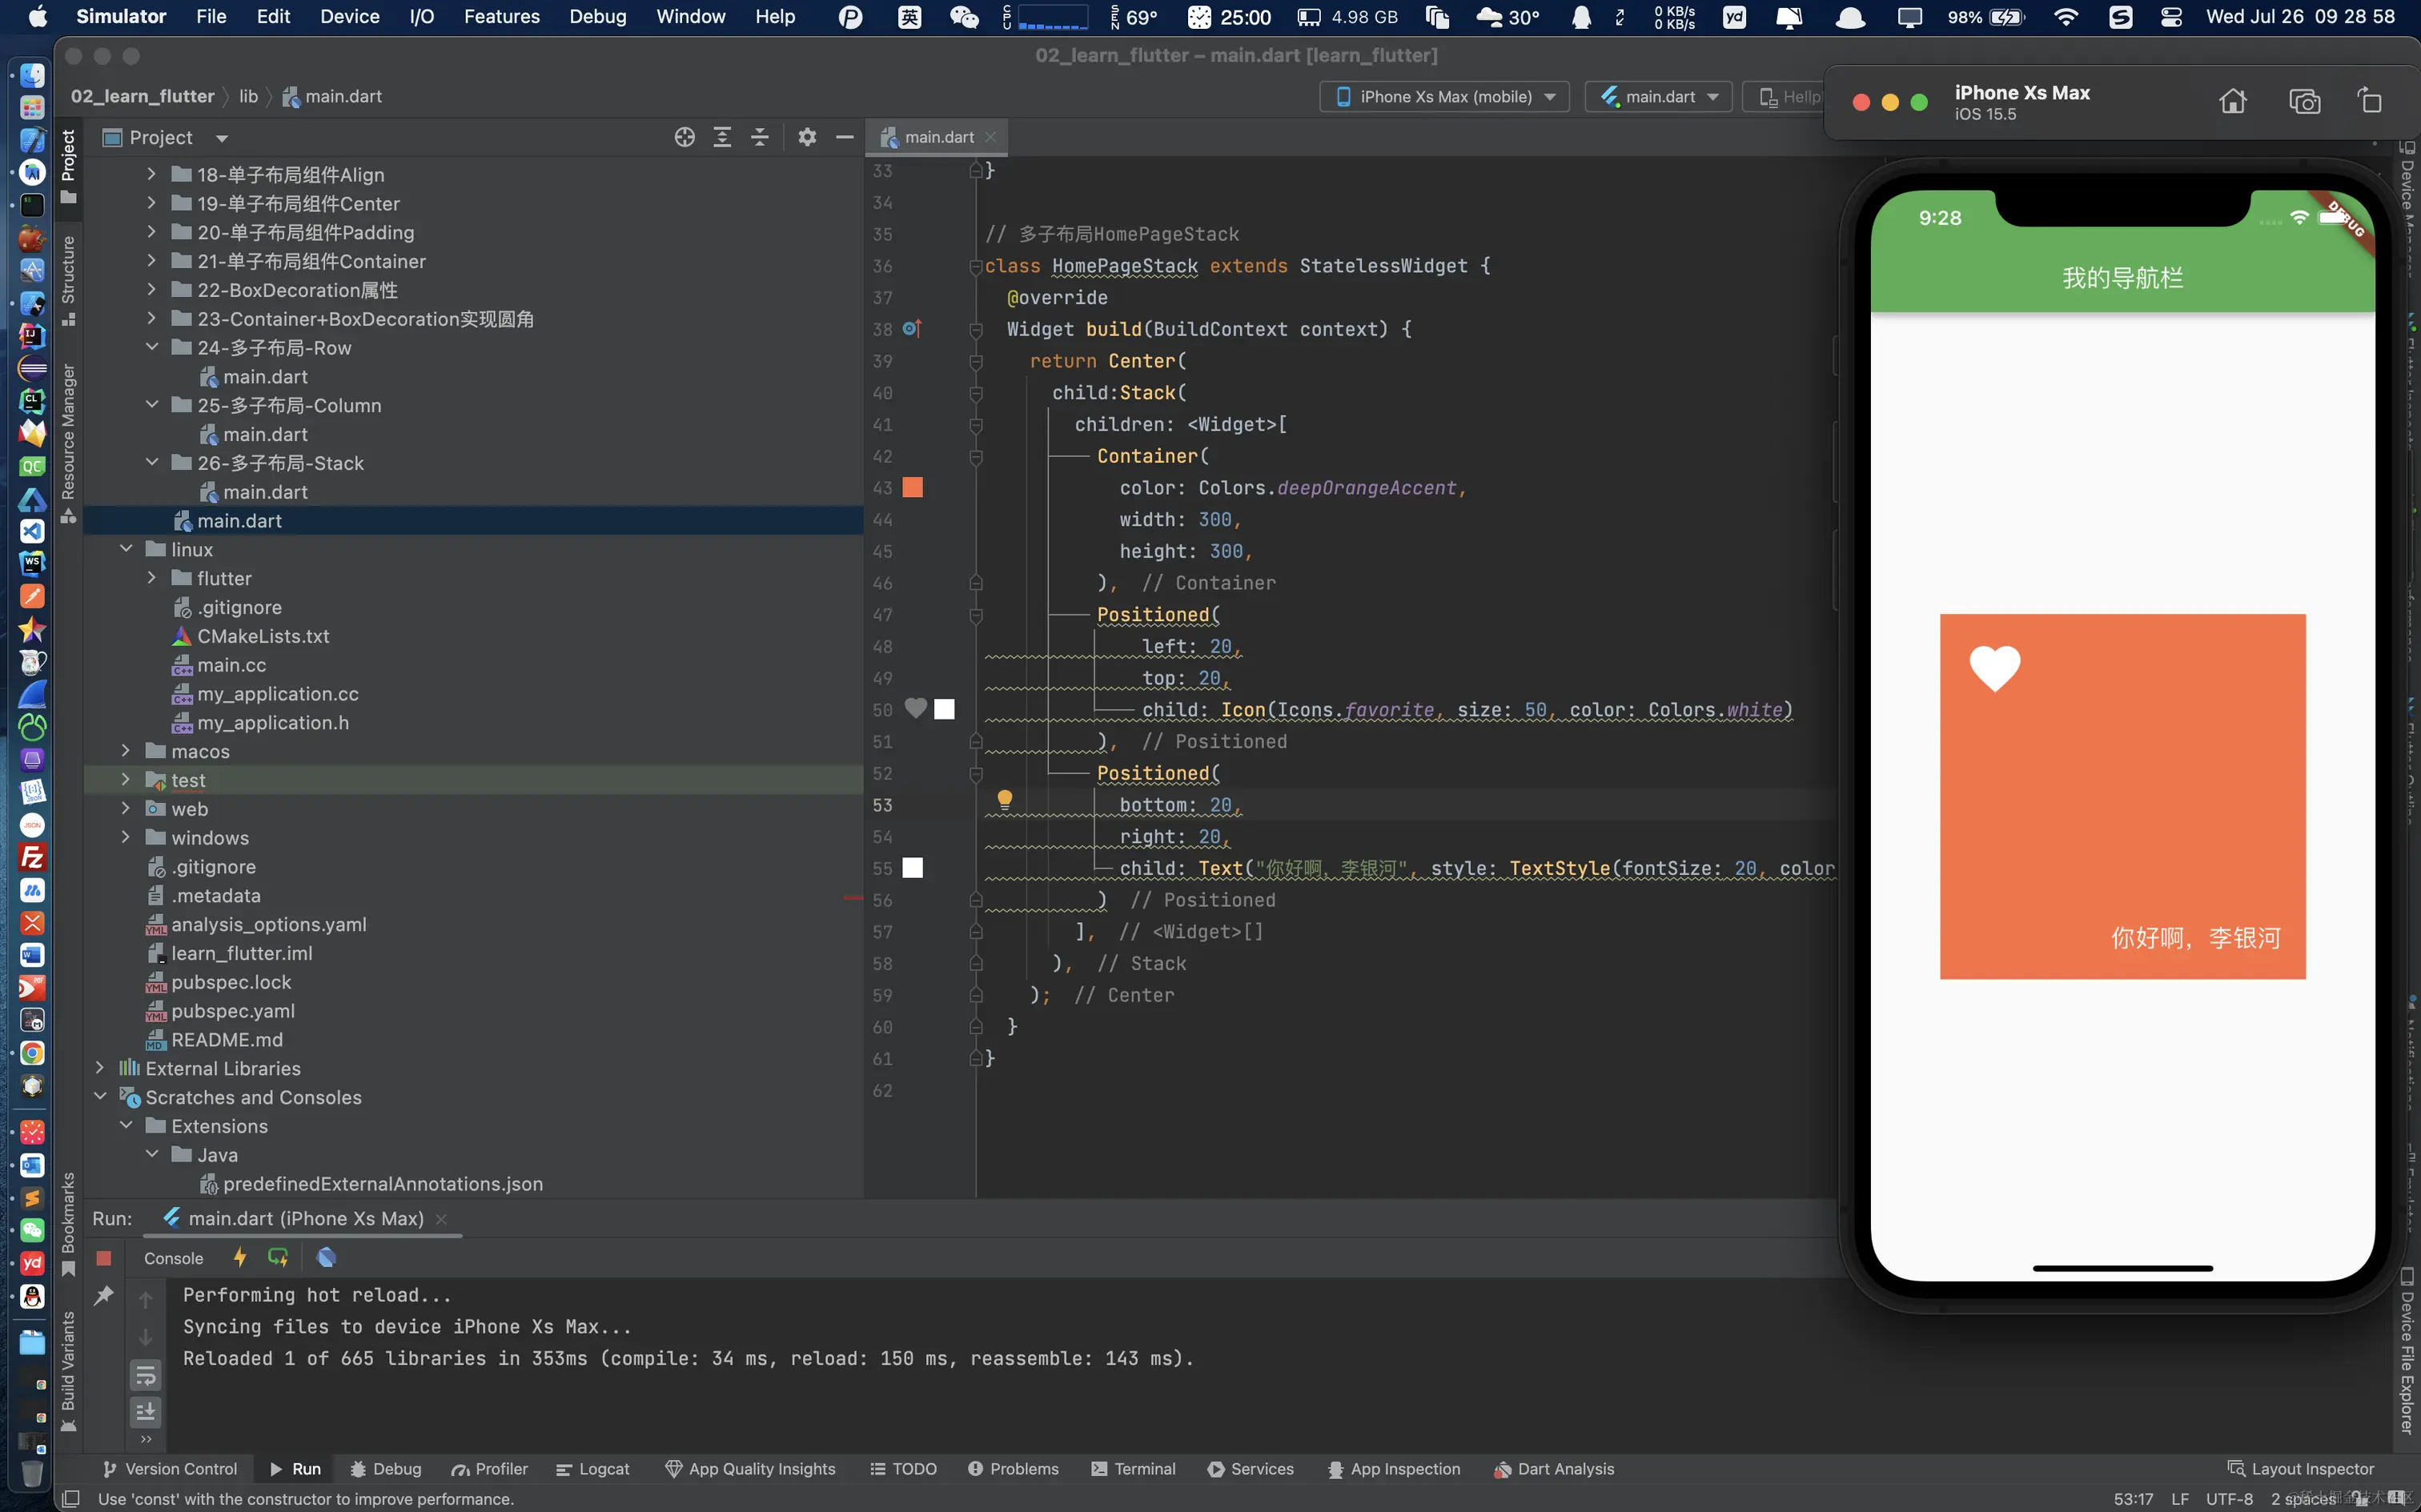Switch to the main.dart editor tab
Image resolution: width=2421 pixels, height=1512 pixels.
(938, 137)
